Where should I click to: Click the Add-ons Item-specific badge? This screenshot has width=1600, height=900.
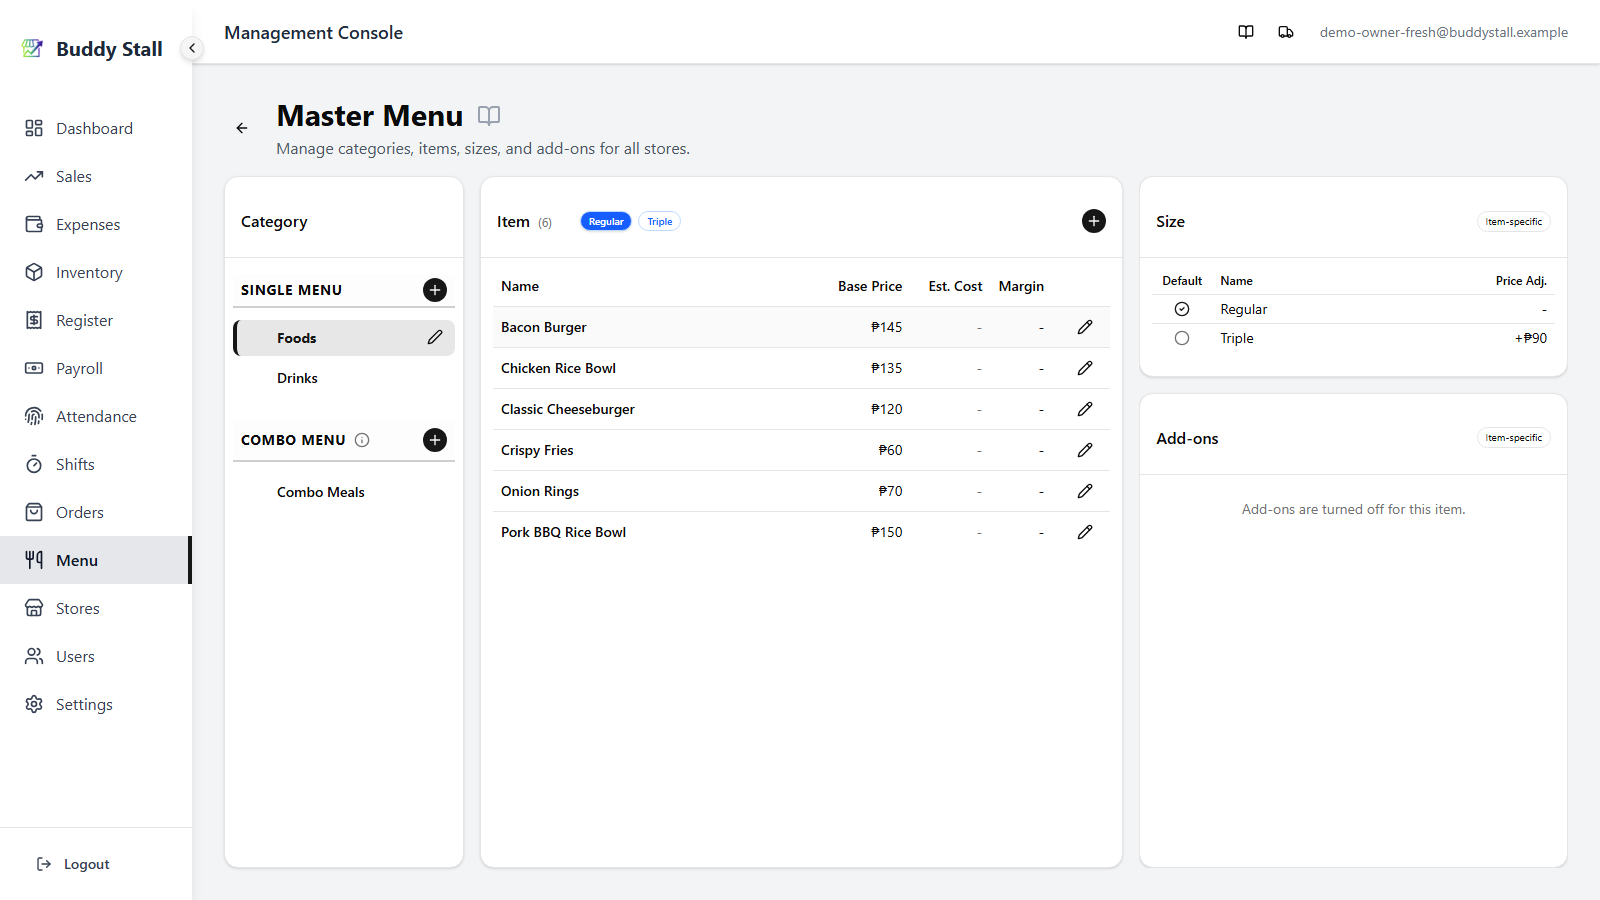click(x=1514, y=437)
